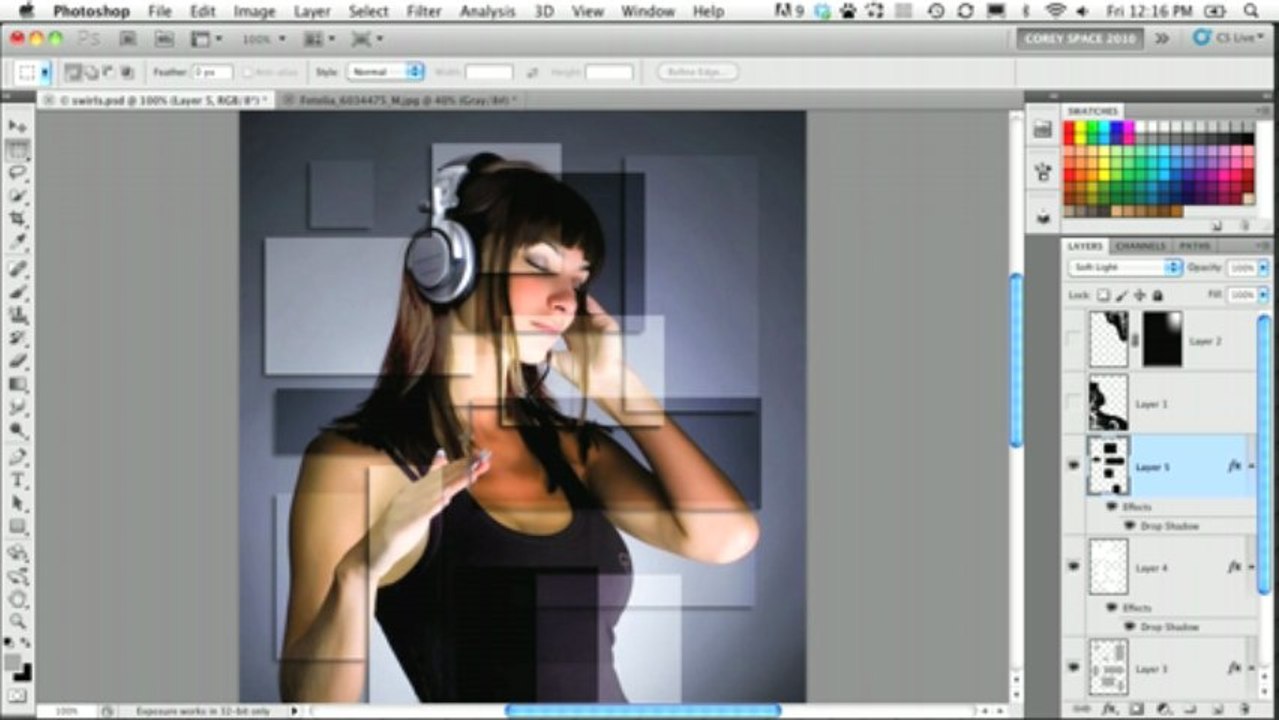
Task: Collapse Layer 4 effects list arrow
Action: point(1252,567)
